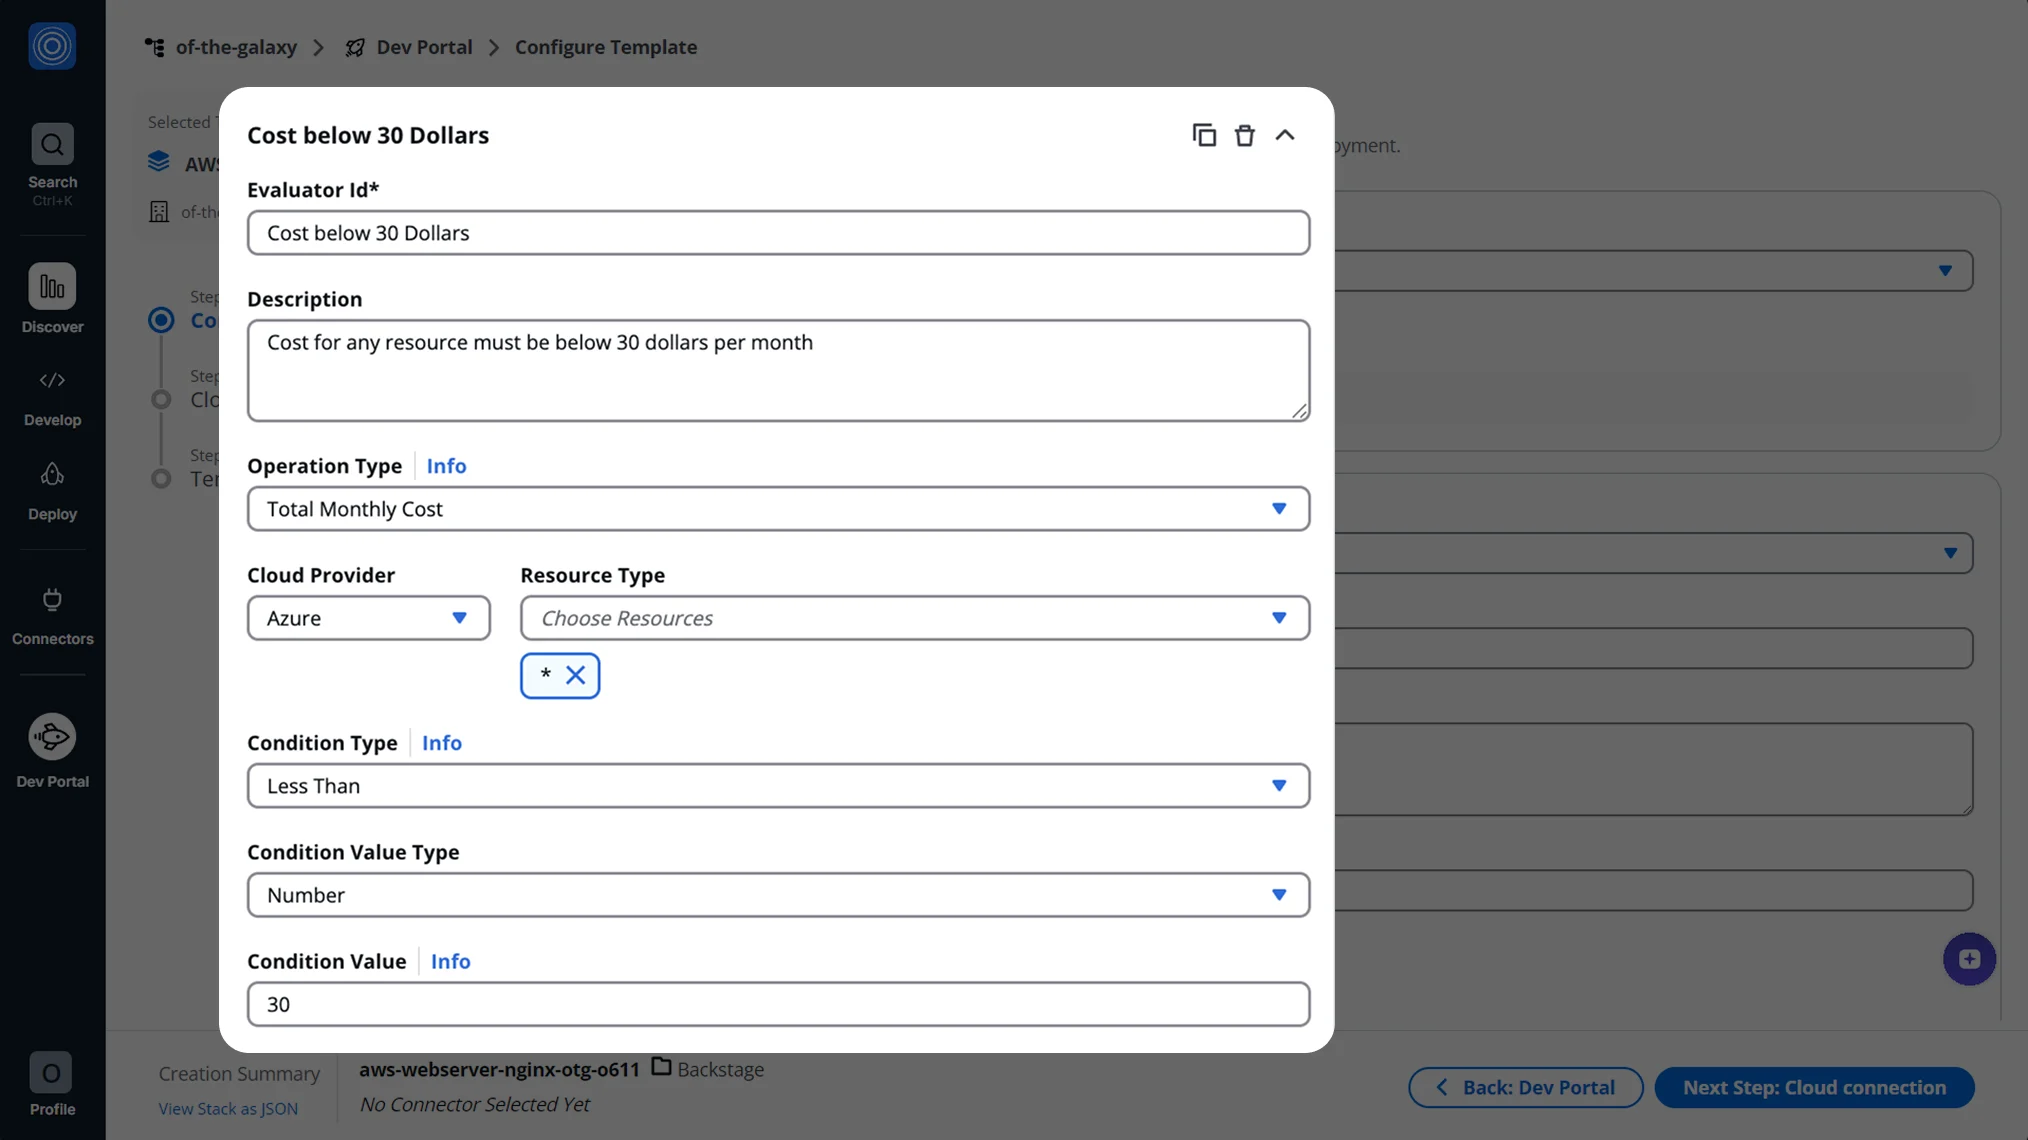The height and width of the screenshot is (1140, 2028).
Task: Open the Profile avatar in sidebar
Action: click(51, 1073)
